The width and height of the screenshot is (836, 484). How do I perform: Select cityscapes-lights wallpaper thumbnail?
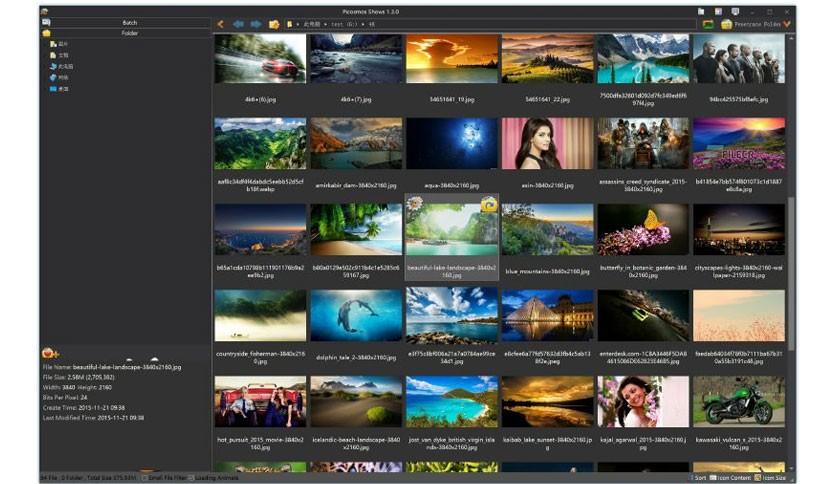739,229
